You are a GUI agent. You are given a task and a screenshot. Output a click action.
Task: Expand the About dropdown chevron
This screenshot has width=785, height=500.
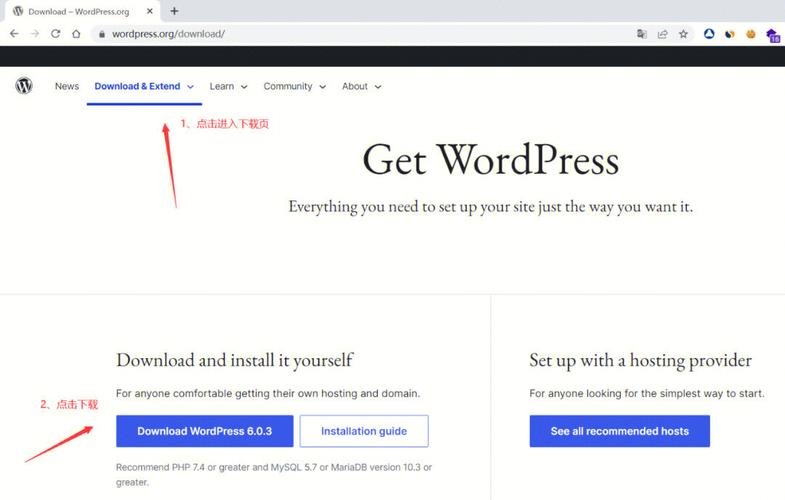[x=378, y=87]
